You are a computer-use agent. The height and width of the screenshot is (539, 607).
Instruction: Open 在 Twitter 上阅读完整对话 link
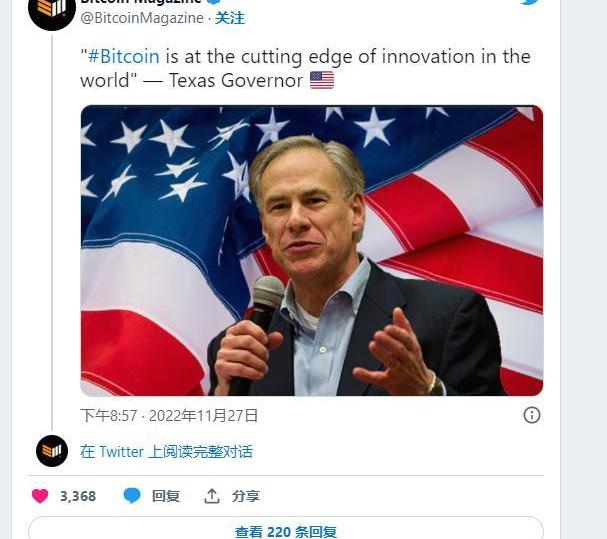coord(166,452)
